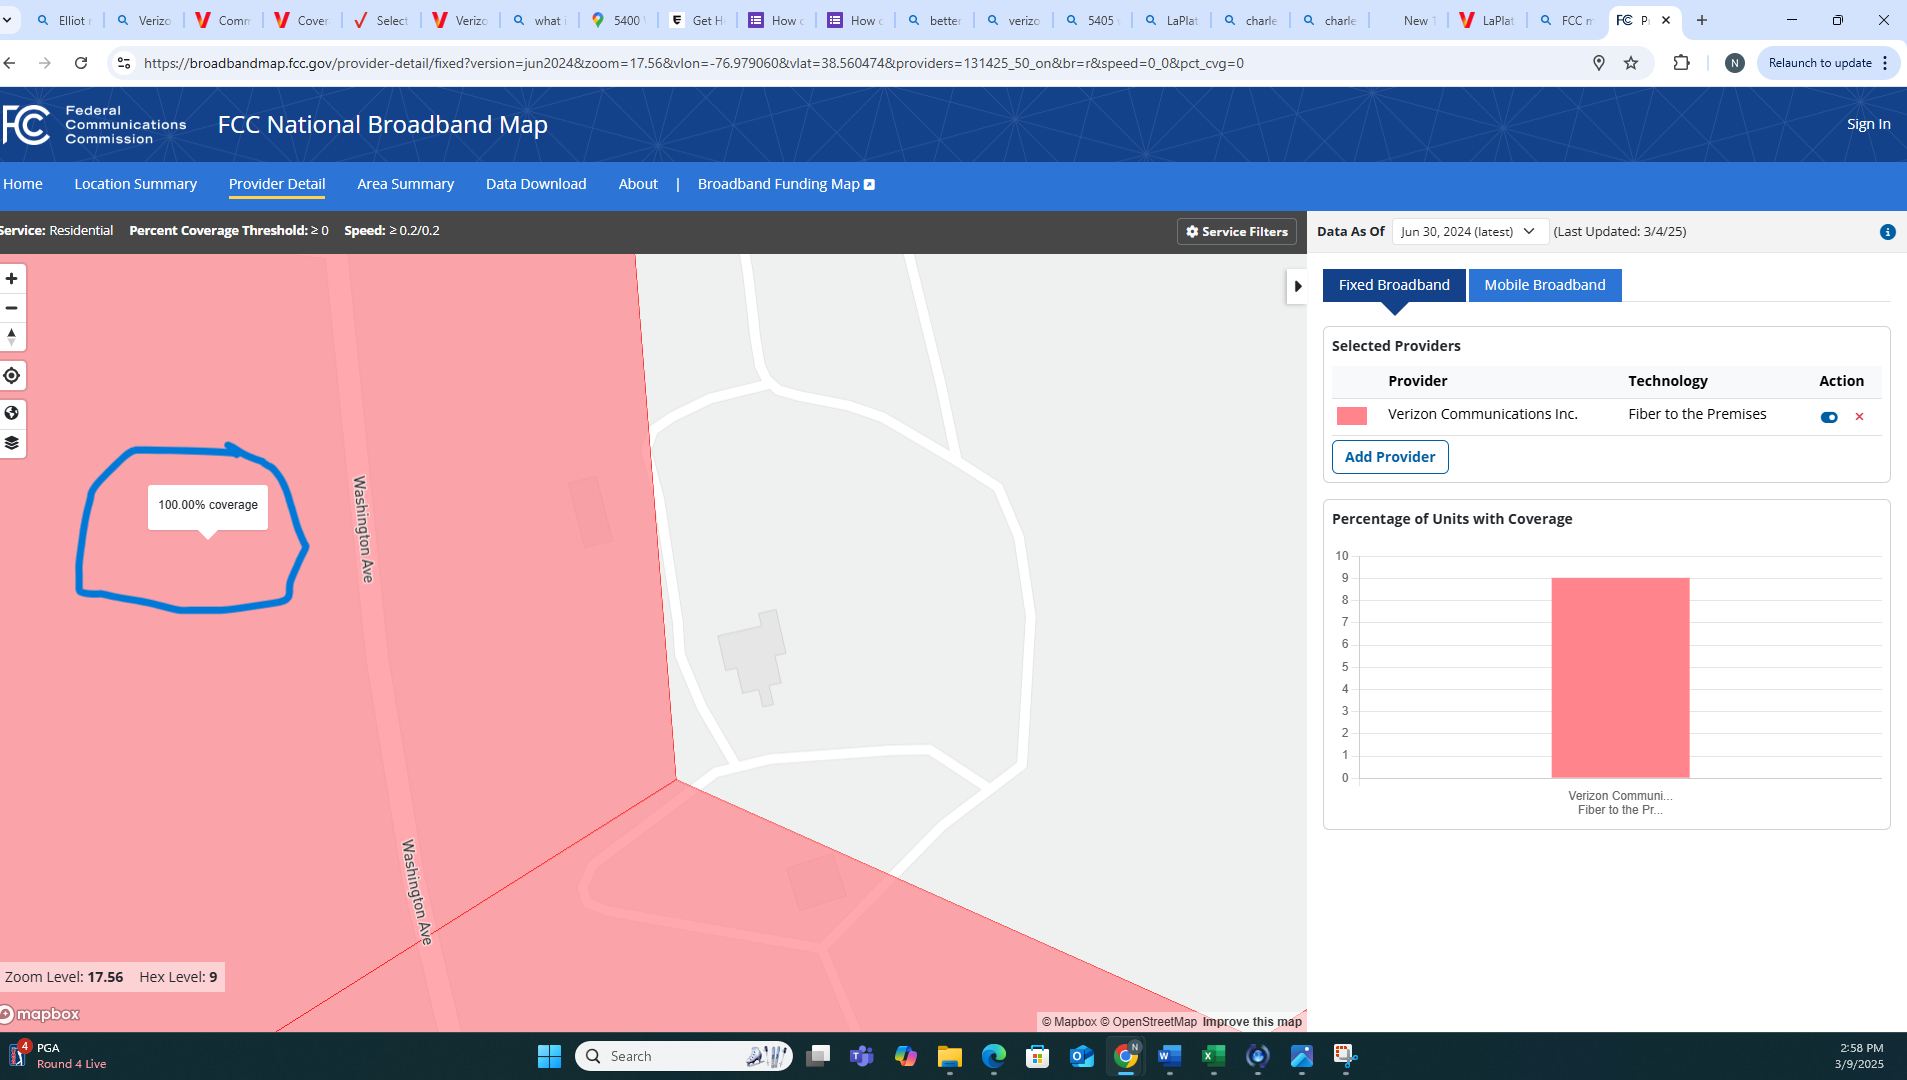
Task: Open the map layers control
Action: 11,443
